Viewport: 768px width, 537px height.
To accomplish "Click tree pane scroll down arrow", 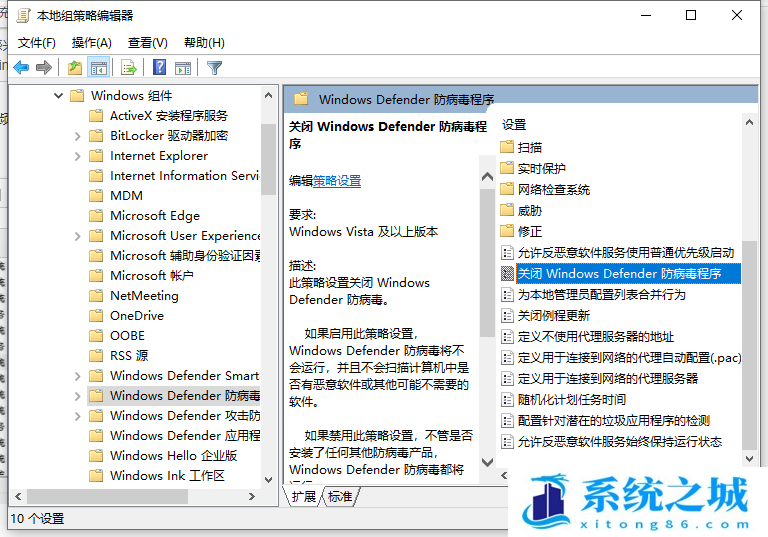I will click(x=268, y=480).
